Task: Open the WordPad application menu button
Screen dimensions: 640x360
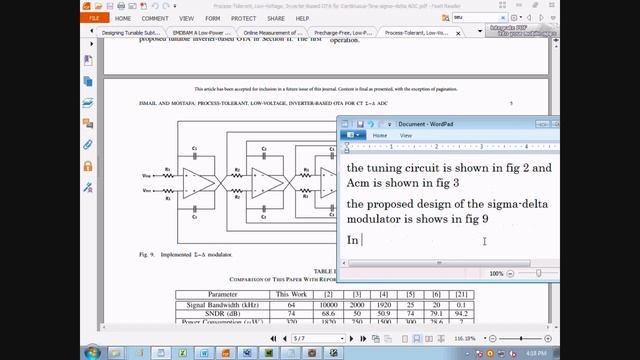Action: 353,136
